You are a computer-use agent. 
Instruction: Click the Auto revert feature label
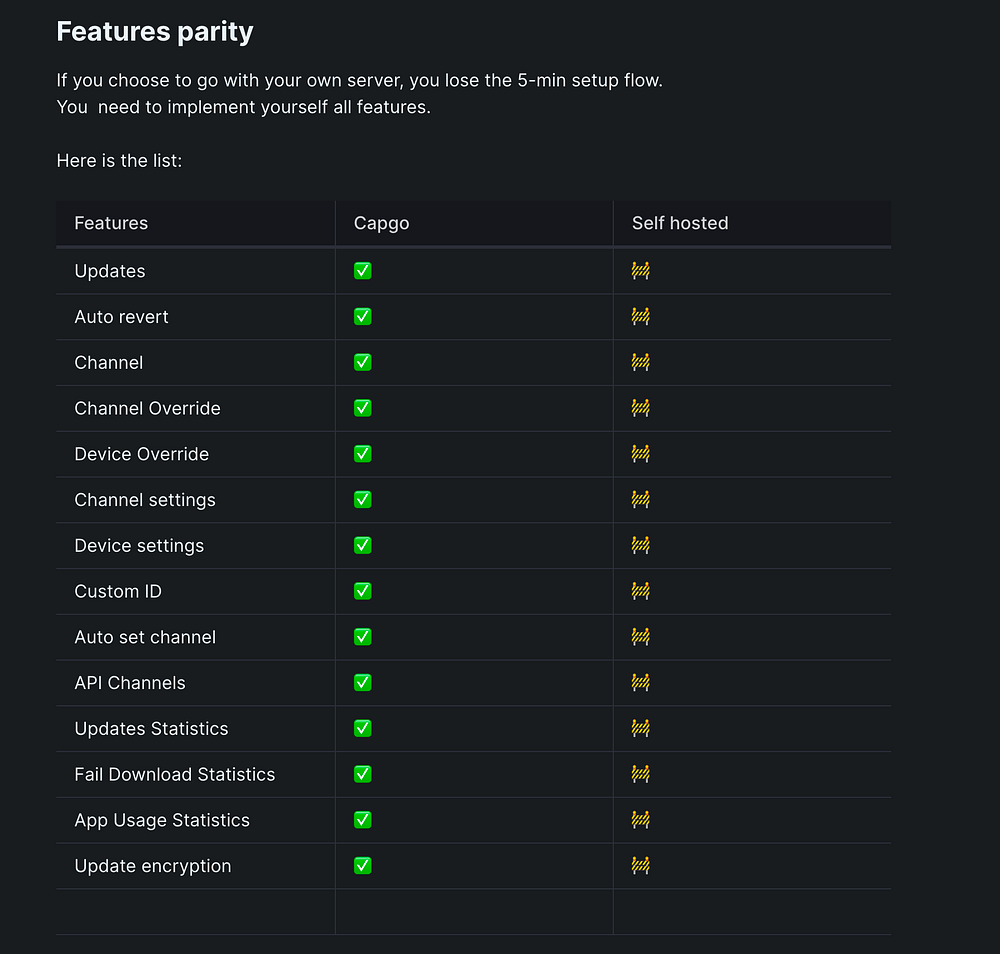pos(121,317)
